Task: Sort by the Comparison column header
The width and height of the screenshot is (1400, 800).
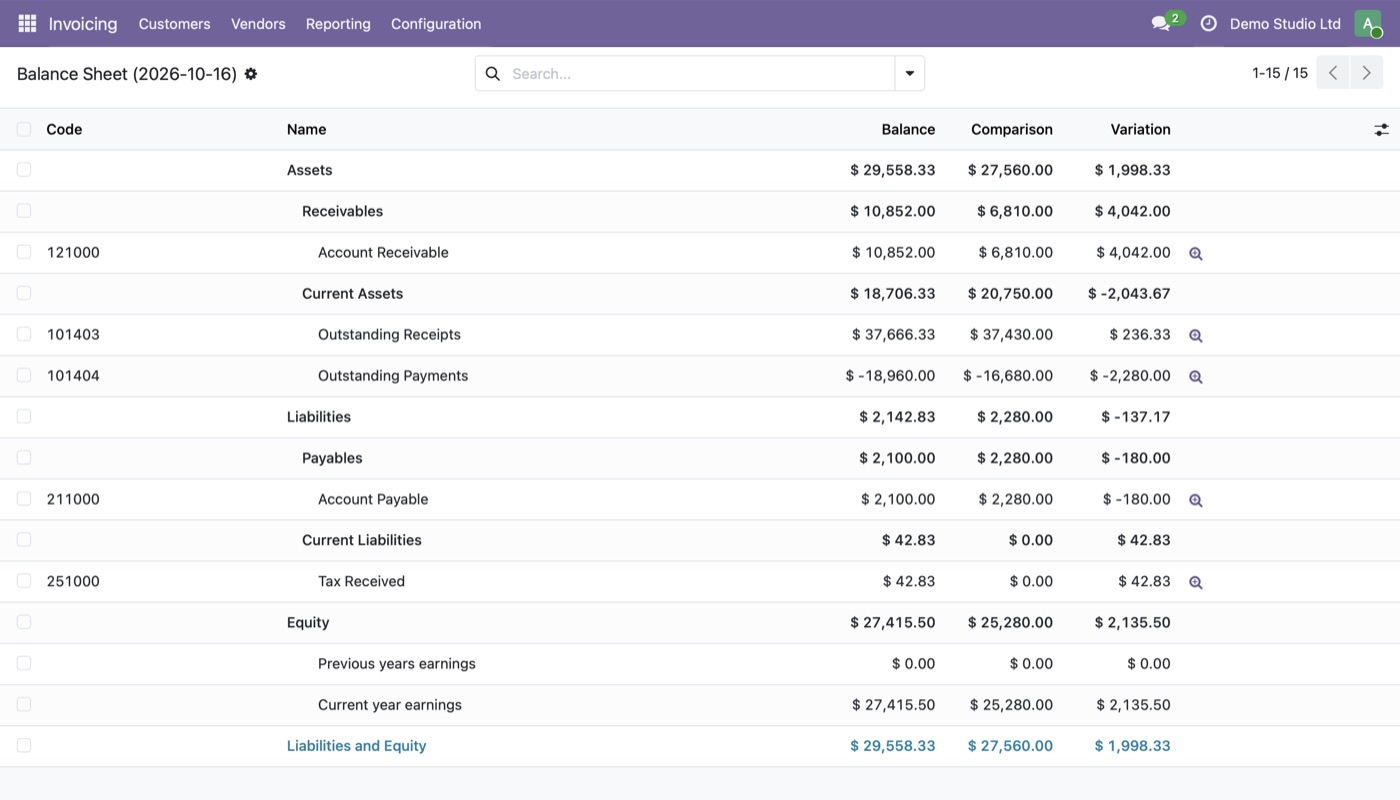Action: 1012,129
